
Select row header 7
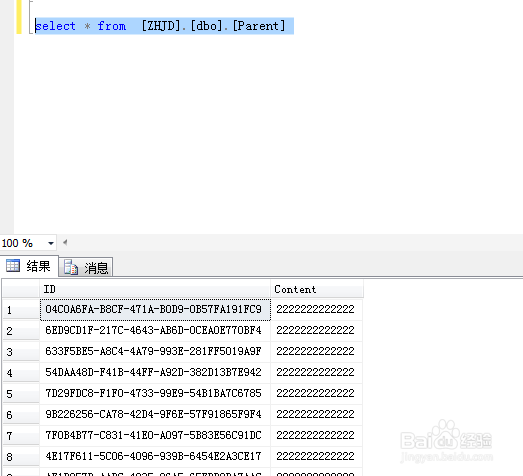tap(21, 436)
